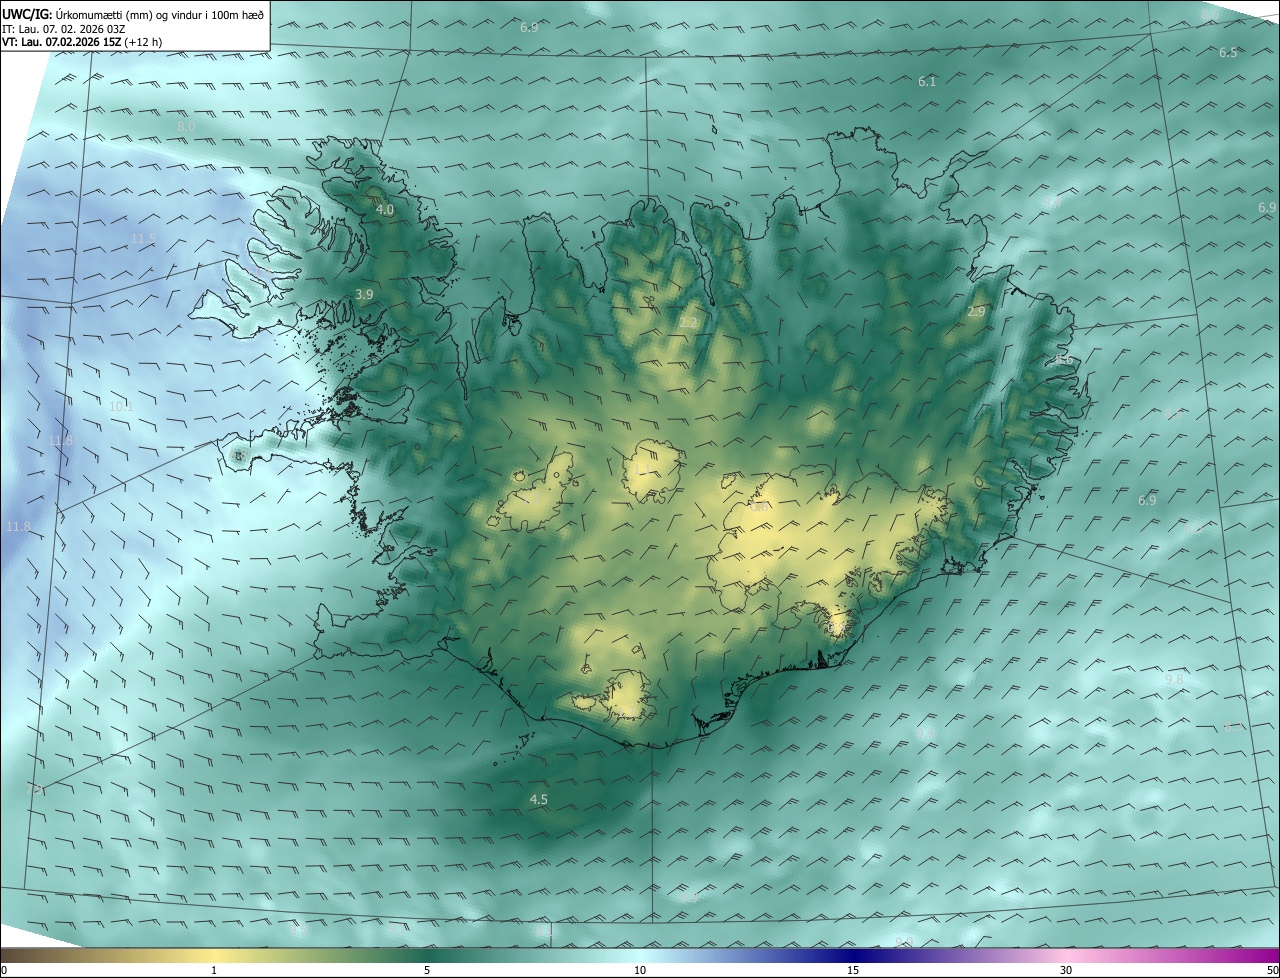Click the 30 tick label on the color scale
The width and height of the screenshot is (1280, 978).
tap(1066, 970)
